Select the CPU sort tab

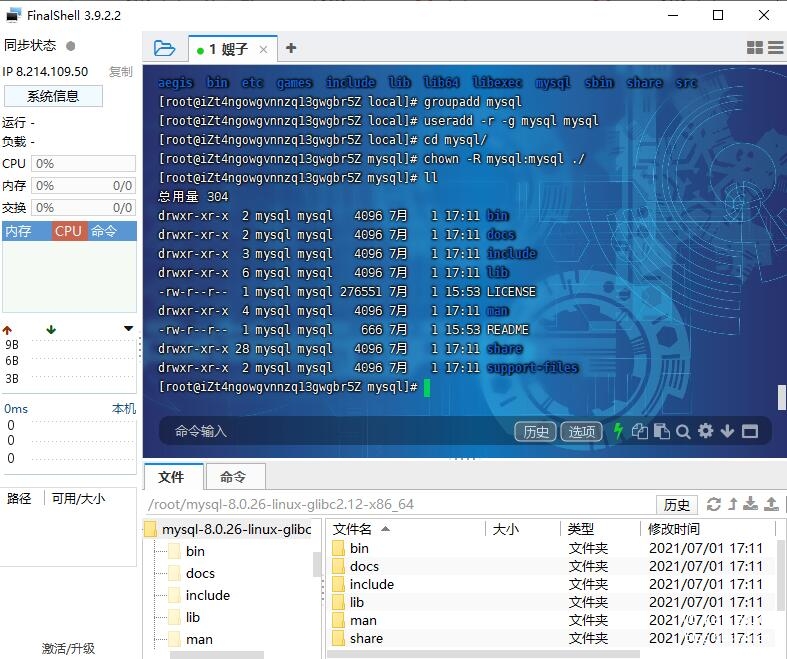coord(68,231)
